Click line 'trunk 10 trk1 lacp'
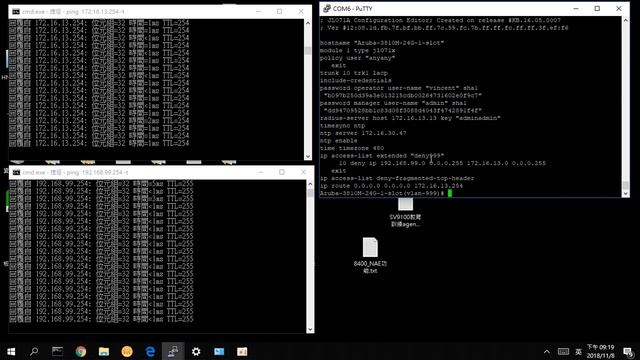 tap(354, 73)
